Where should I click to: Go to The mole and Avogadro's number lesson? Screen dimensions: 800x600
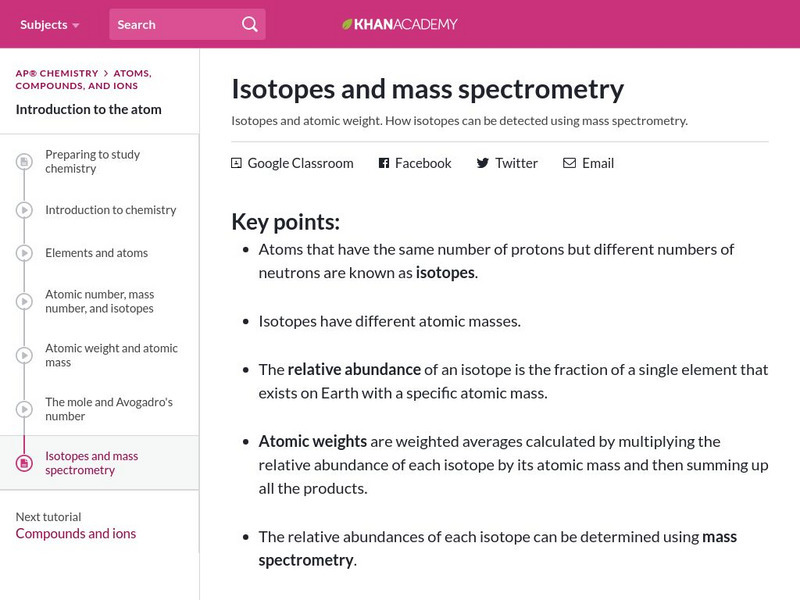[109, 409]
